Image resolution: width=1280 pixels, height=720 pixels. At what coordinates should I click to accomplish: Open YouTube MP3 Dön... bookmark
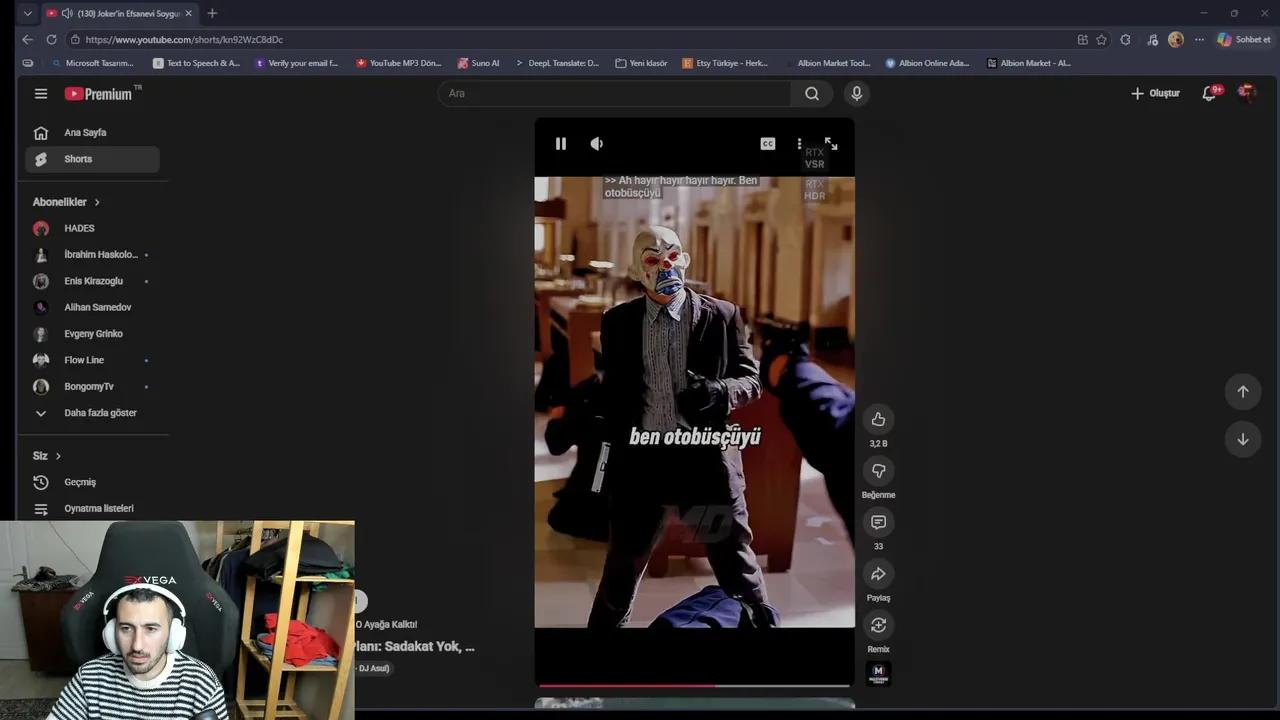399,63
